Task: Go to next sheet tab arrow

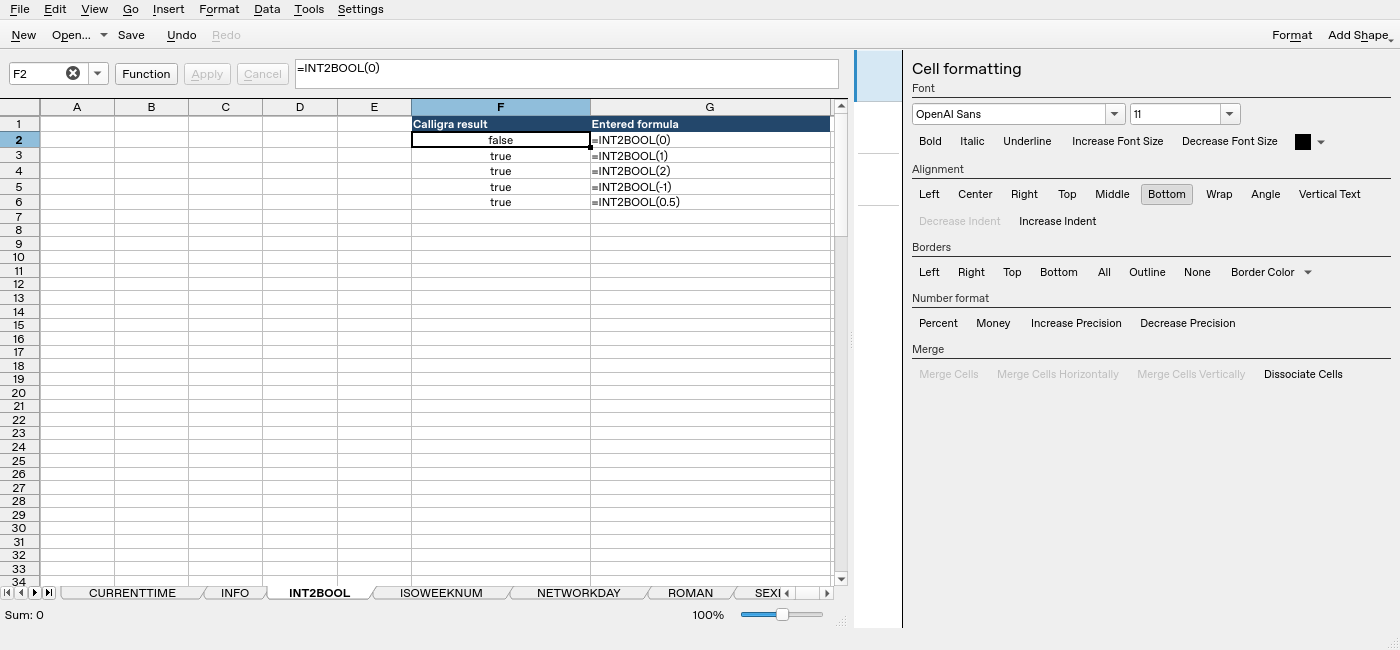Action: tap(35, 593)
